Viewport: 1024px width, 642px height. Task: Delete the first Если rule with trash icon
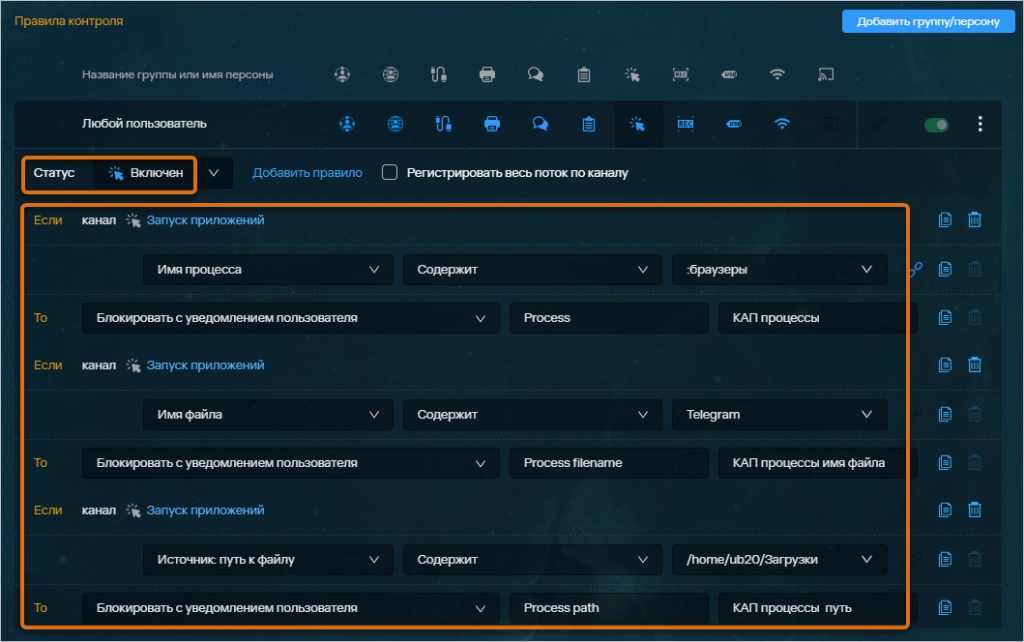974,220
